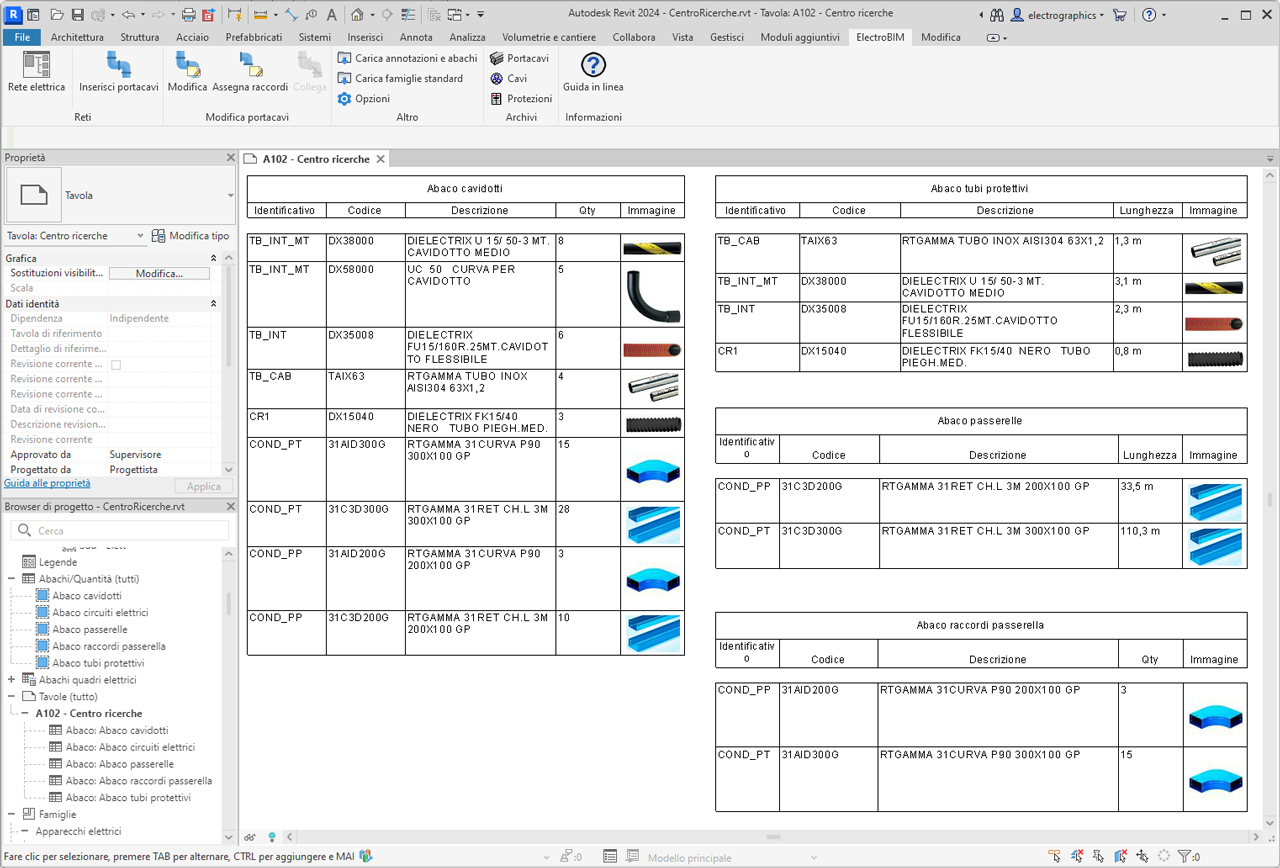The image size is (1280, 868).
Task: Select the Gestisci ribbon tab
Action: [x=727, y=37]
